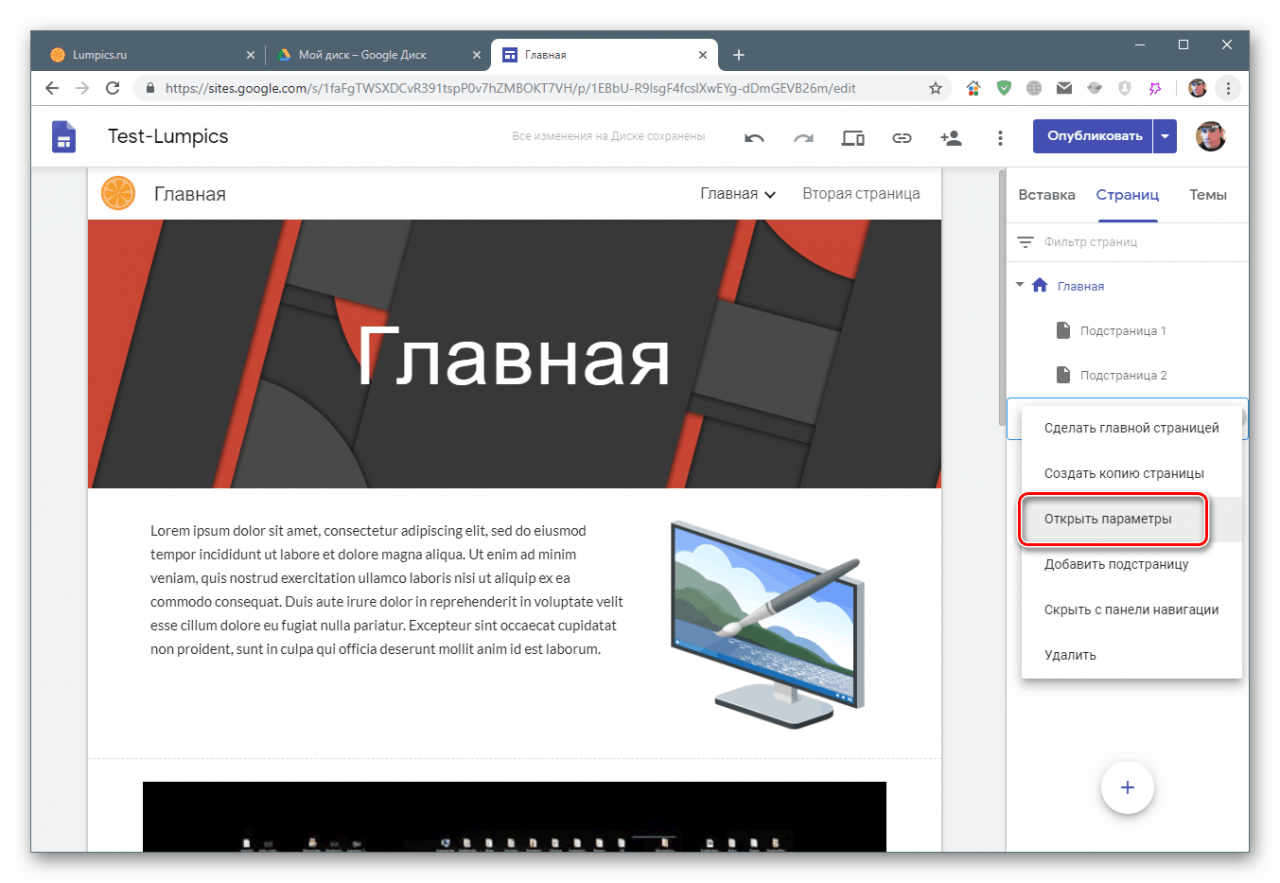
Task: Bookmark this page with the star
Action: pyautogui.click(x=936, y=88)
